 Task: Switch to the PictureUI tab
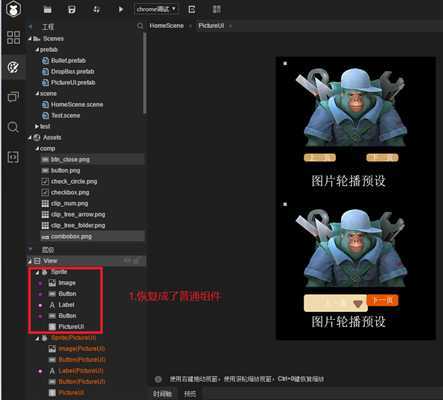coord(211,26)
